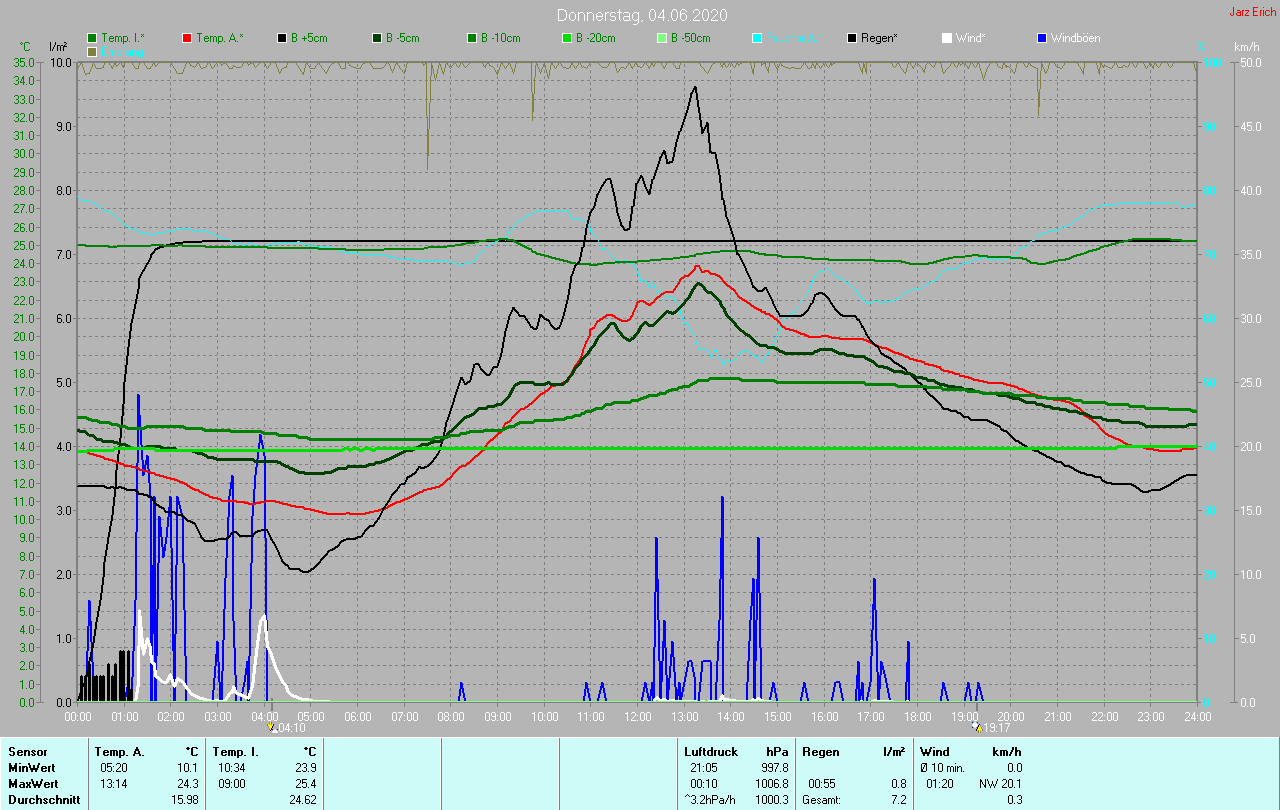Image resolution: width=1280 pixels, height=810 pixels.
Task: Select the Luftdruck column header
Action: coord(711,751)
